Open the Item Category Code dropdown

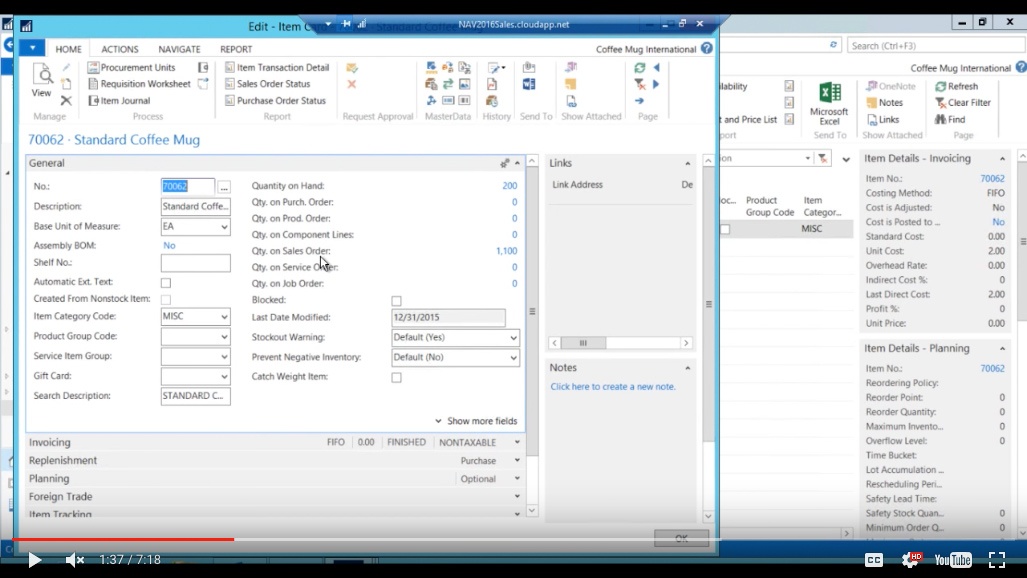pos(224,317)
